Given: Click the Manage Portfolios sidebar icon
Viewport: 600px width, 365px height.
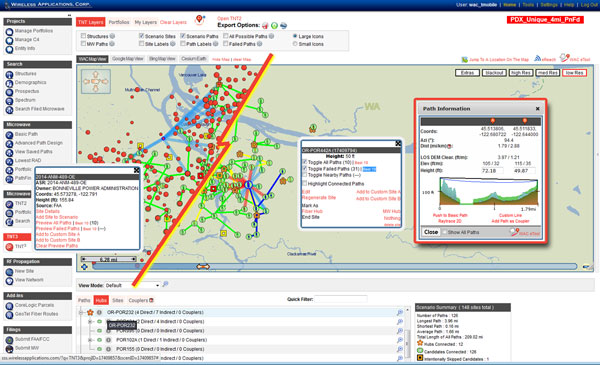Looking at the screenshot, I should click(x=9, y=31).
